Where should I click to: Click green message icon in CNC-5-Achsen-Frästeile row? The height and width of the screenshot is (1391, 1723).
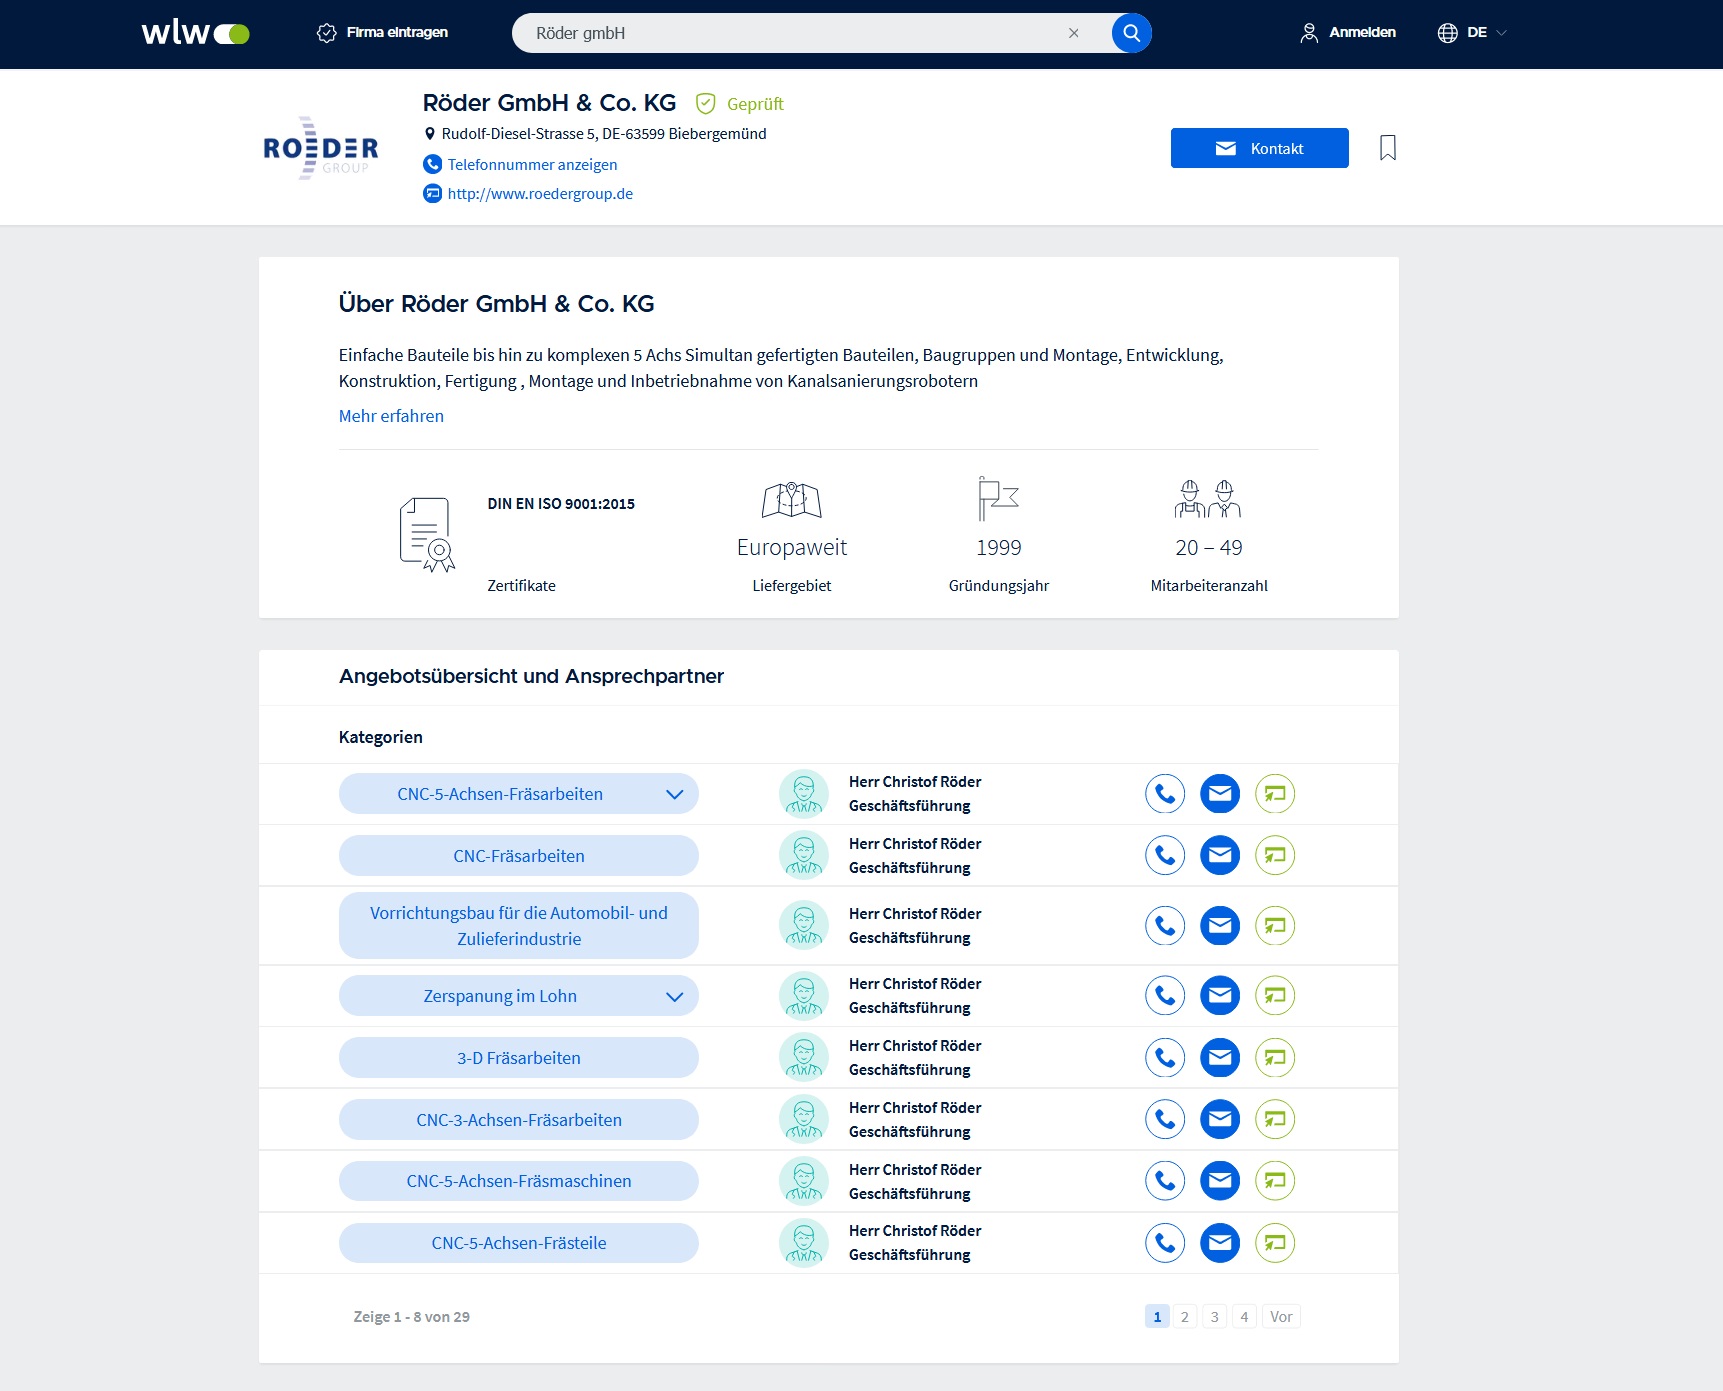pos(1275,1243)
